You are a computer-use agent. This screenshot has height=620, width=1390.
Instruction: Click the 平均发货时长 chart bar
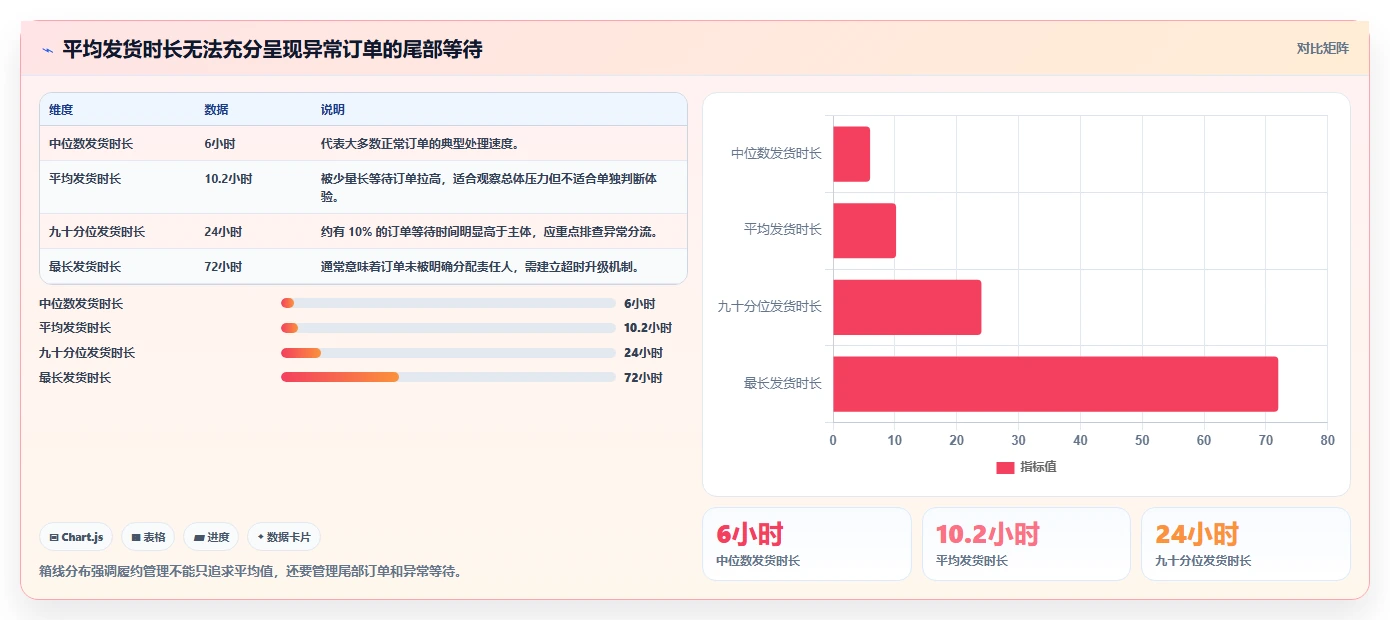pos(864,231)
